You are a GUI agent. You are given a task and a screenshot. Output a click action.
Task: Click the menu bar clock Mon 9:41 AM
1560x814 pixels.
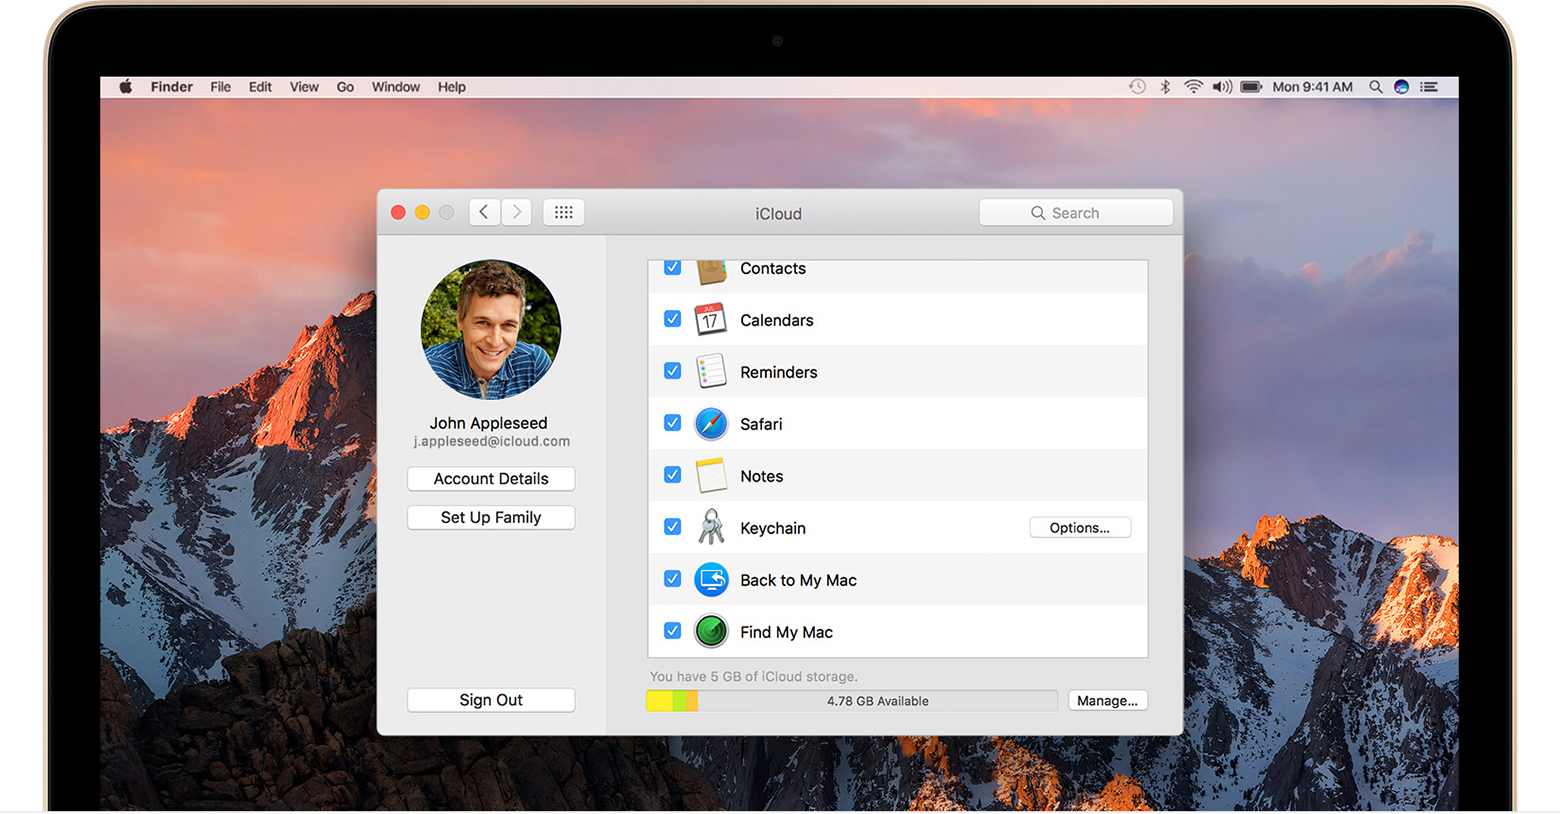point(1312,87)
